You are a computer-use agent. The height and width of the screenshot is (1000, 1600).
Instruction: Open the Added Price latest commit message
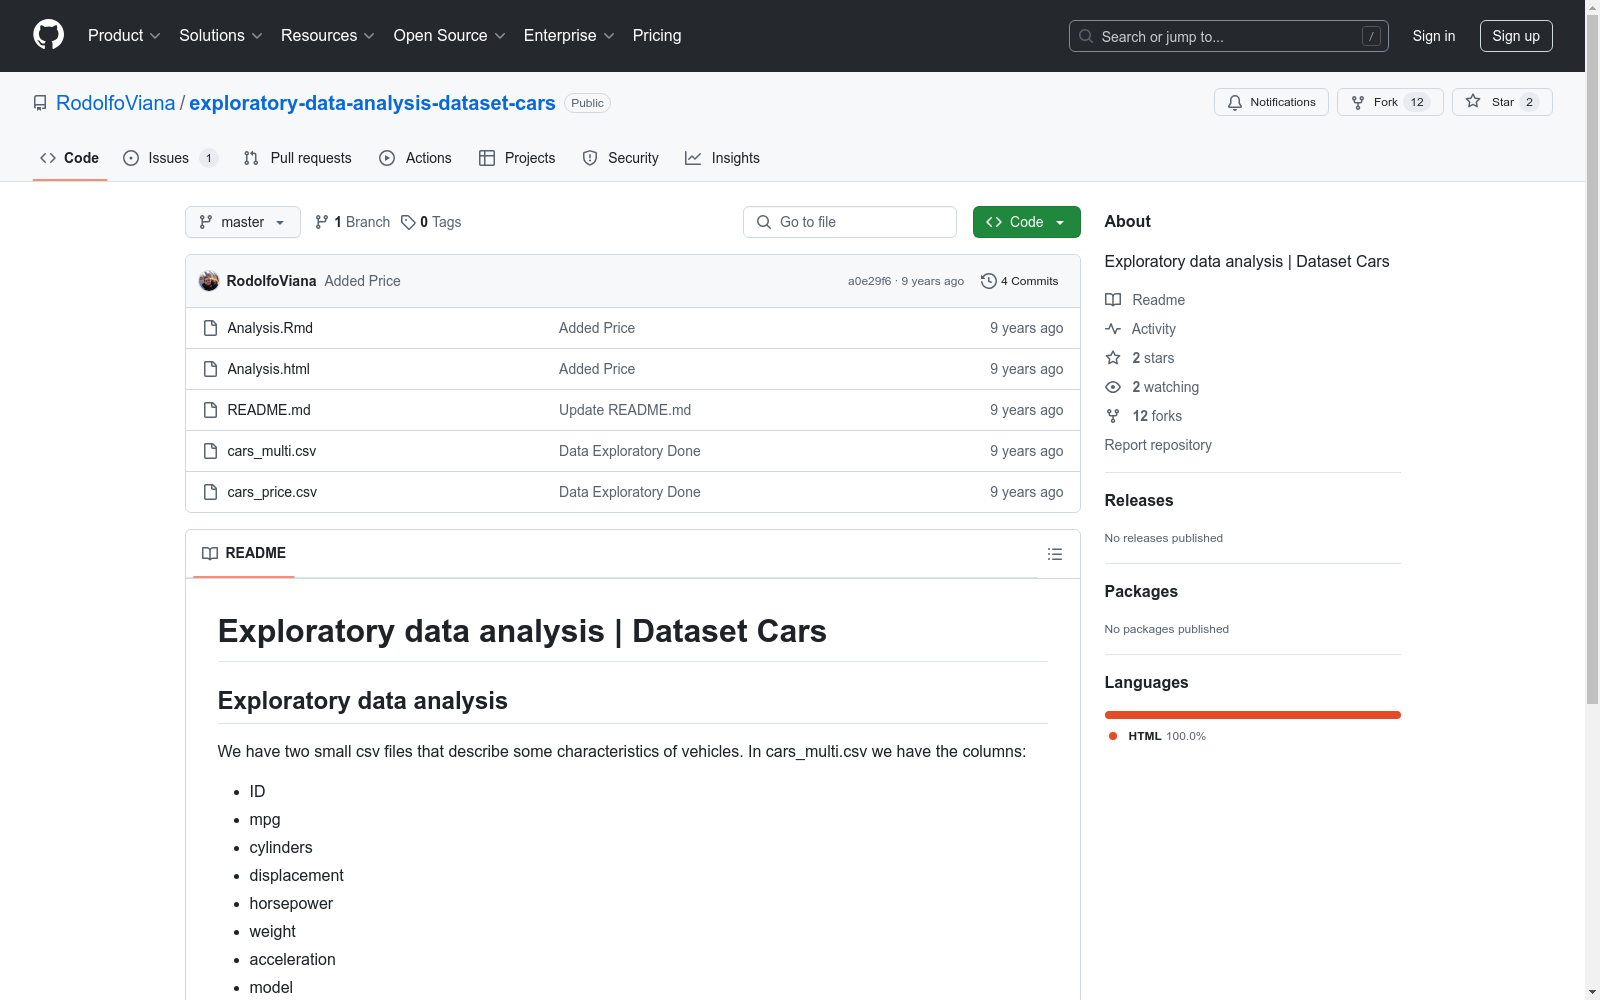click(362, 281)
